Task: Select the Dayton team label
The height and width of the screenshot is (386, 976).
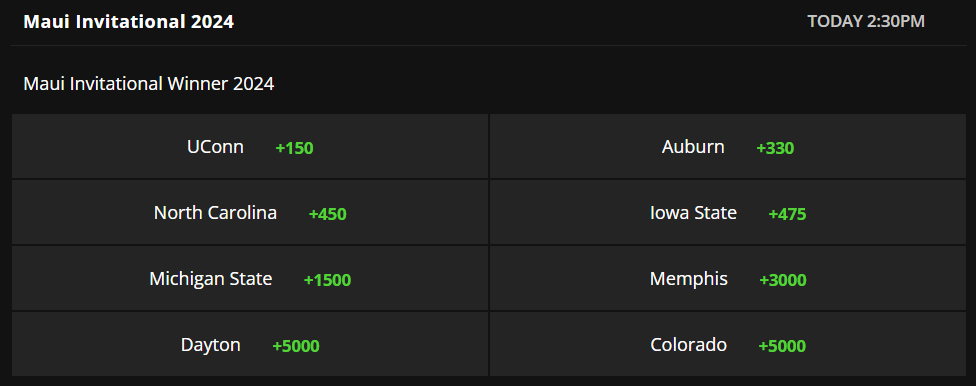Action: pyautogui.click(x=210, y=345)
